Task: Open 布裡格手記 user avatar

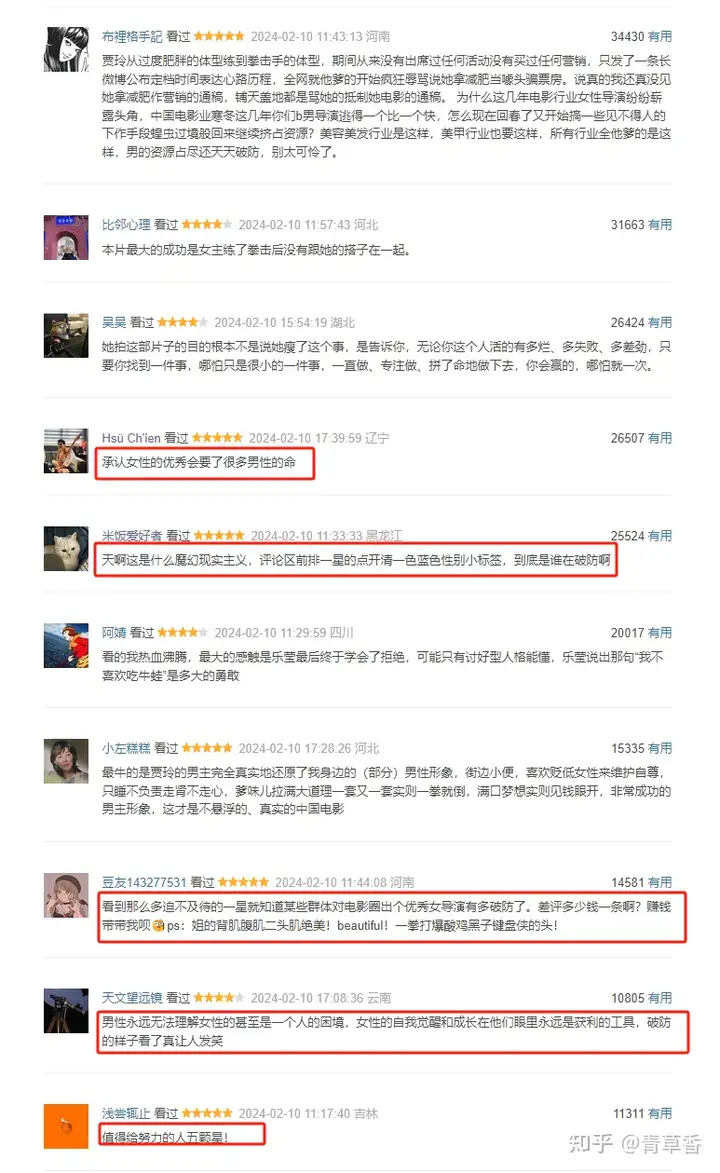Action: pyautogui.click(x=67, y=49)
